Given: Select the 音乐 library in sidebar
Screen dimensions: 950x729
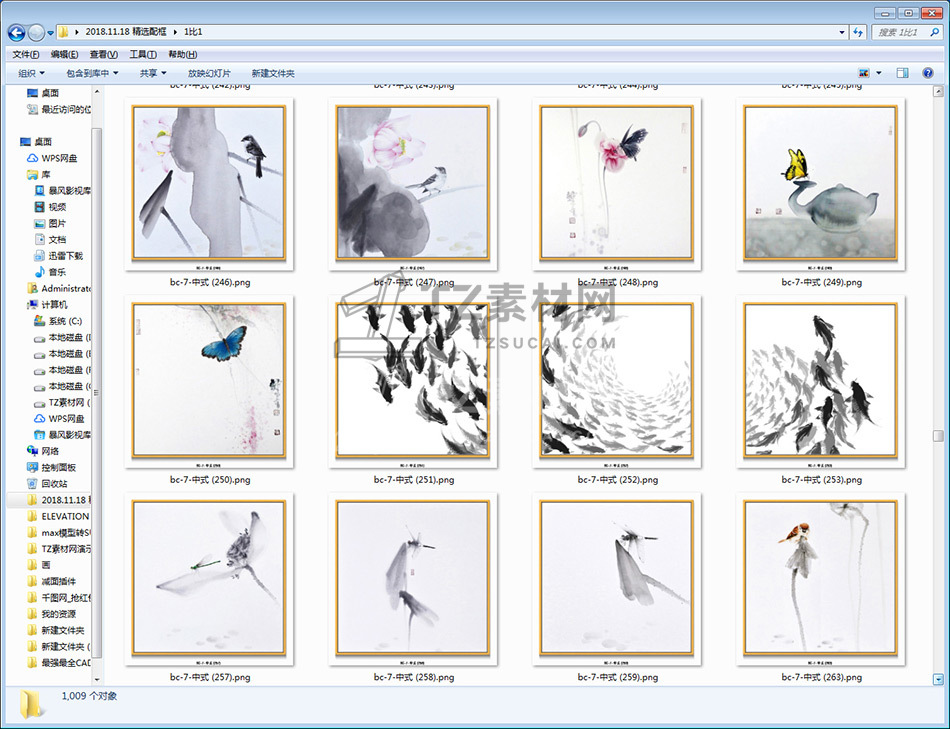Looking at the screenshot, I should click(x=57, y=272).
